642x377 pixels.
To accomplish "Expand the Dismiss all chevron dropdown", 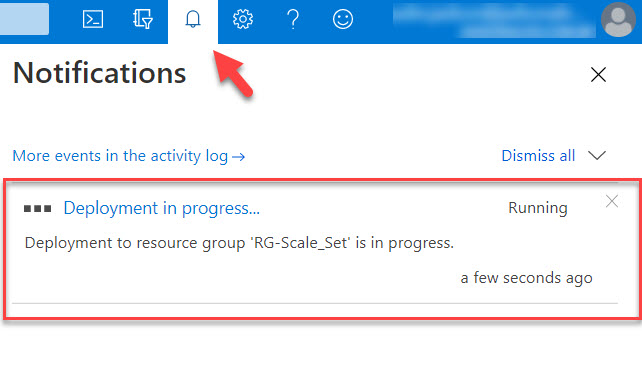I will click(x=597, y=156).
